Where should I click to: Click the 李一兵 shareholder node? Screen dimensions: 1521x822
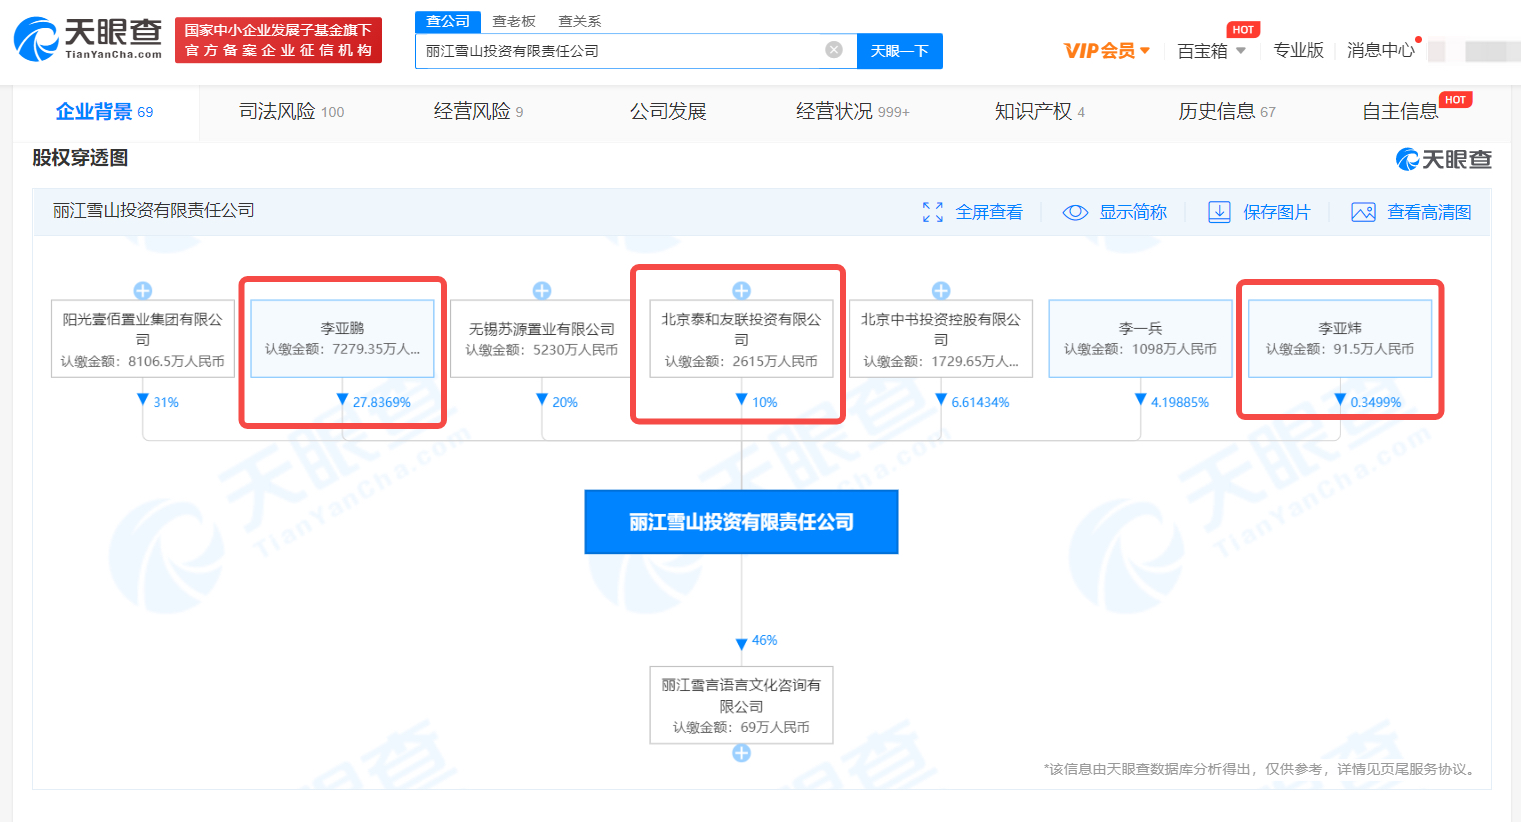click(x=1140, y=339)
